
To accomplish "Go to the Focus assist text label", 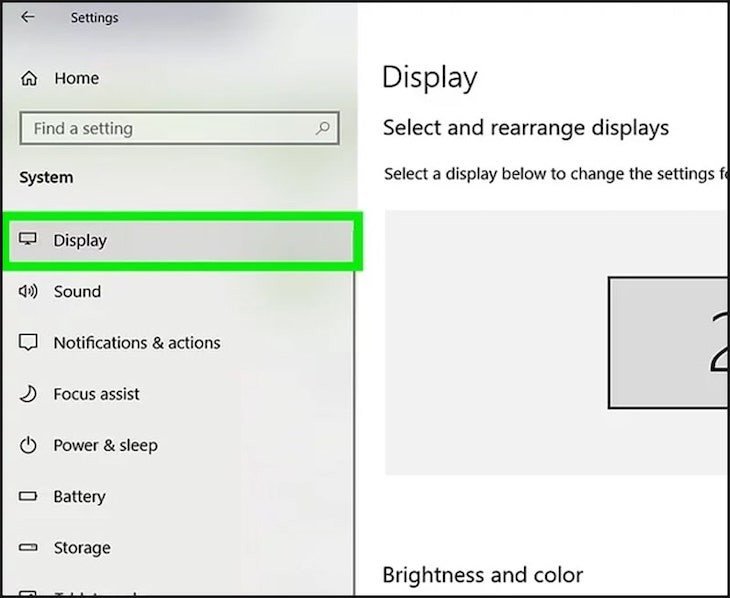I will coord(97,394).
